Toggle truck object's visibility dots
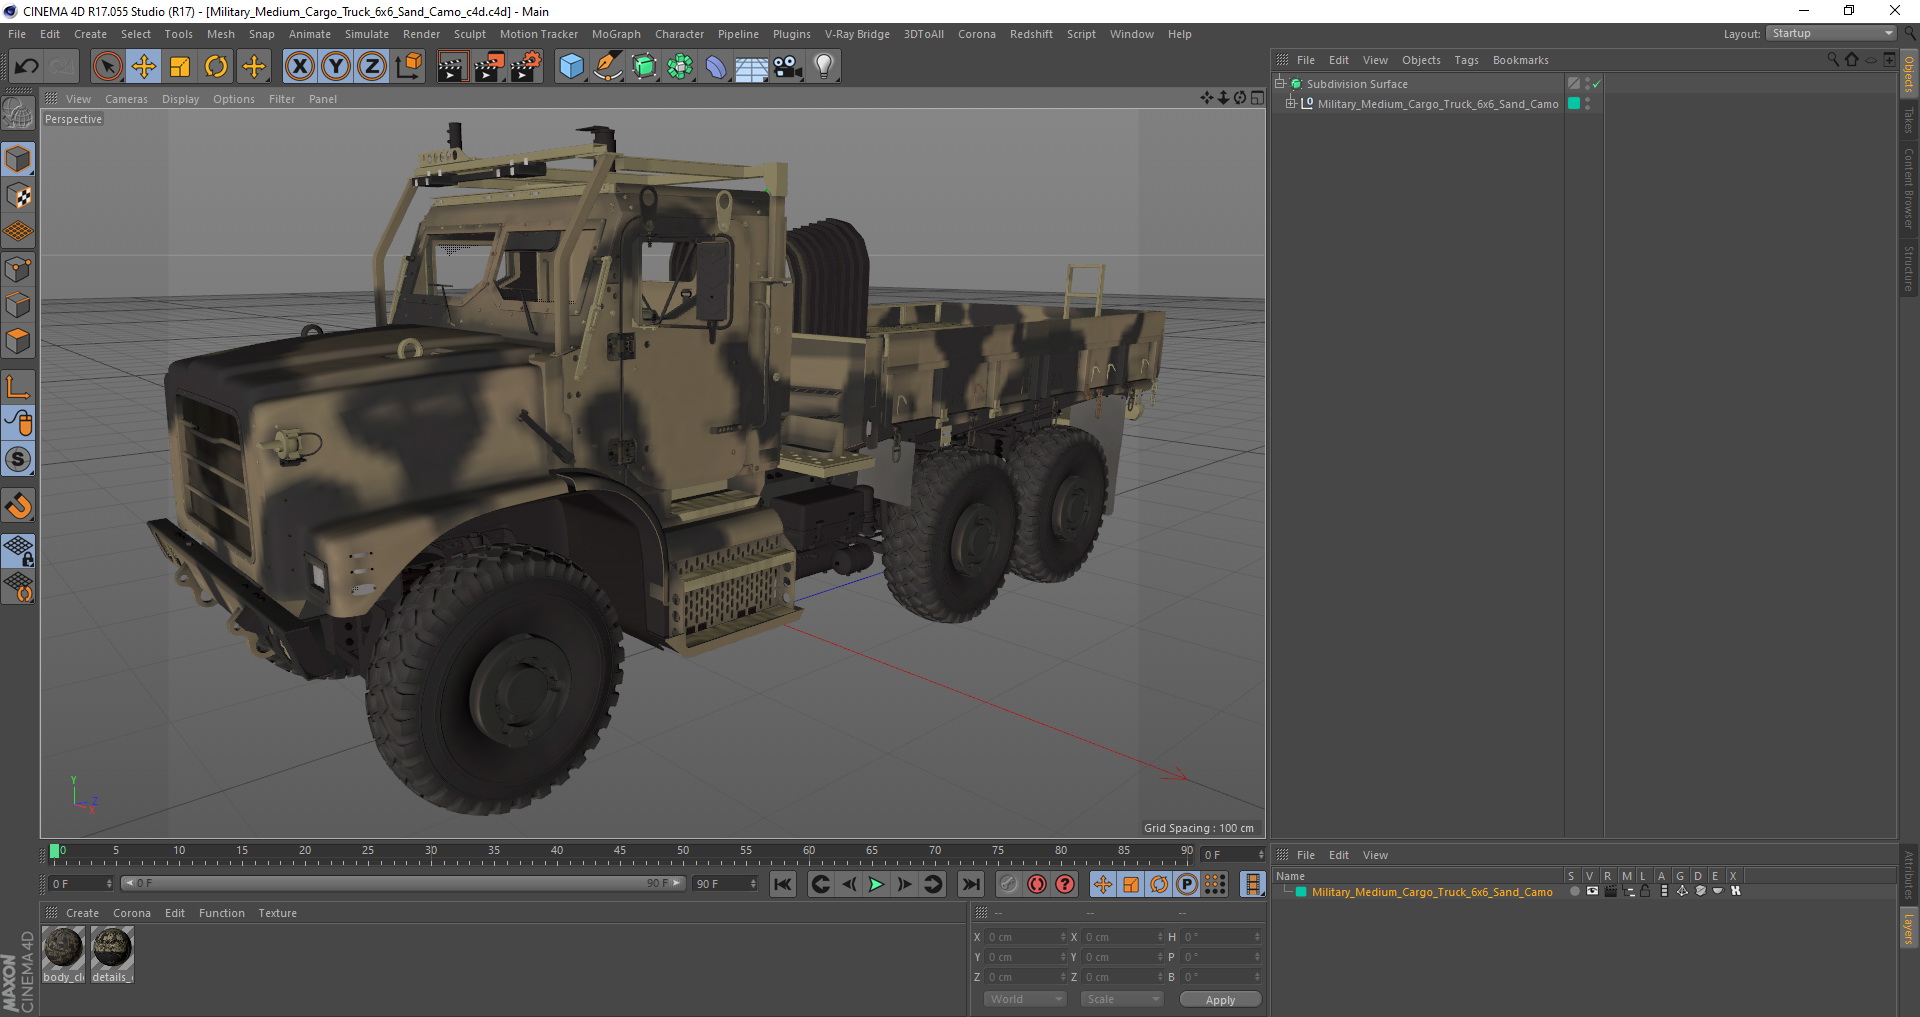1920x1017 pixels. (x=1588, y=103)
